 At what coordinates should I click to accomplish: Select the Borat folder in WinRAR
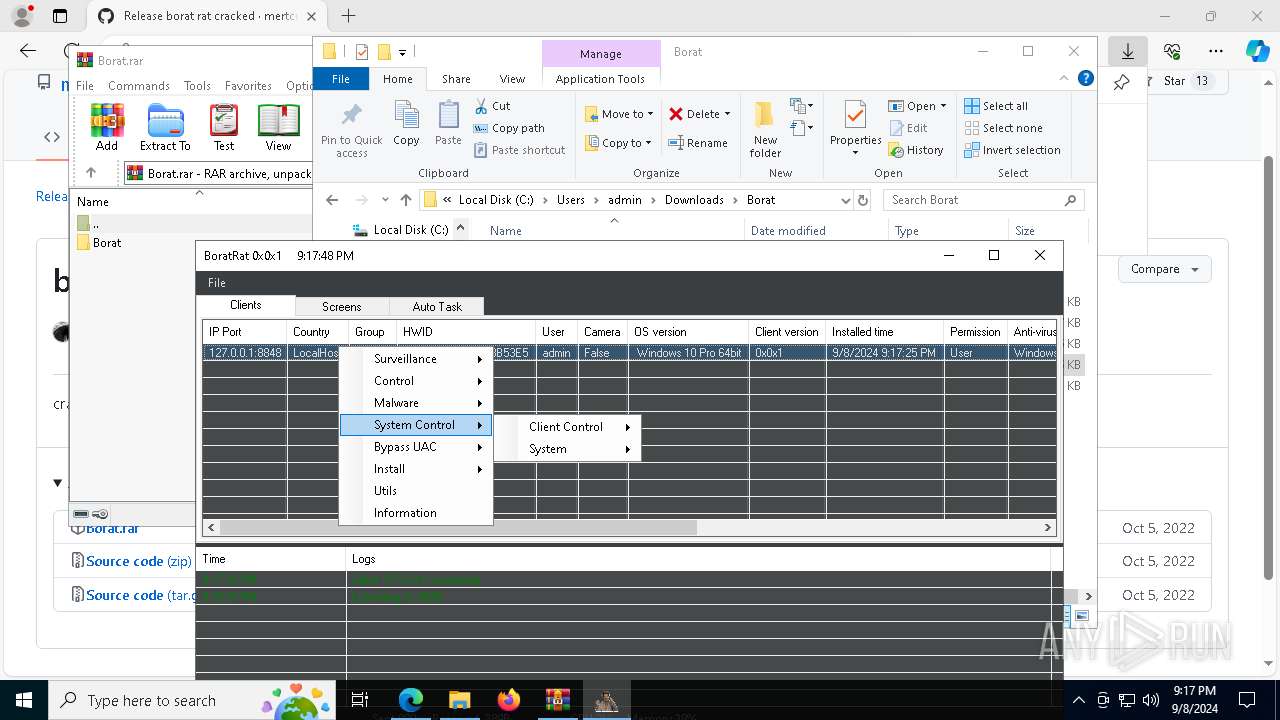[107, 243]
